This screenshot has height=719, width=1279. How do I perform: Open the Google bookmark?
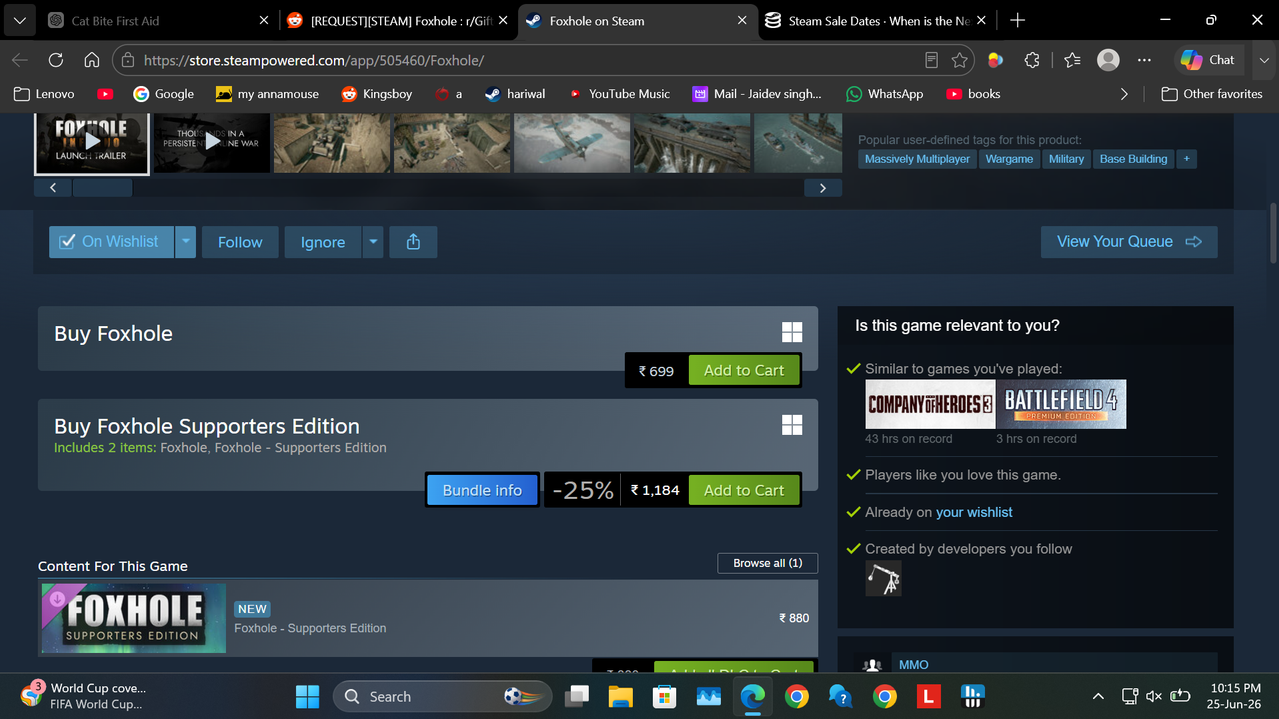pos(163,94)
